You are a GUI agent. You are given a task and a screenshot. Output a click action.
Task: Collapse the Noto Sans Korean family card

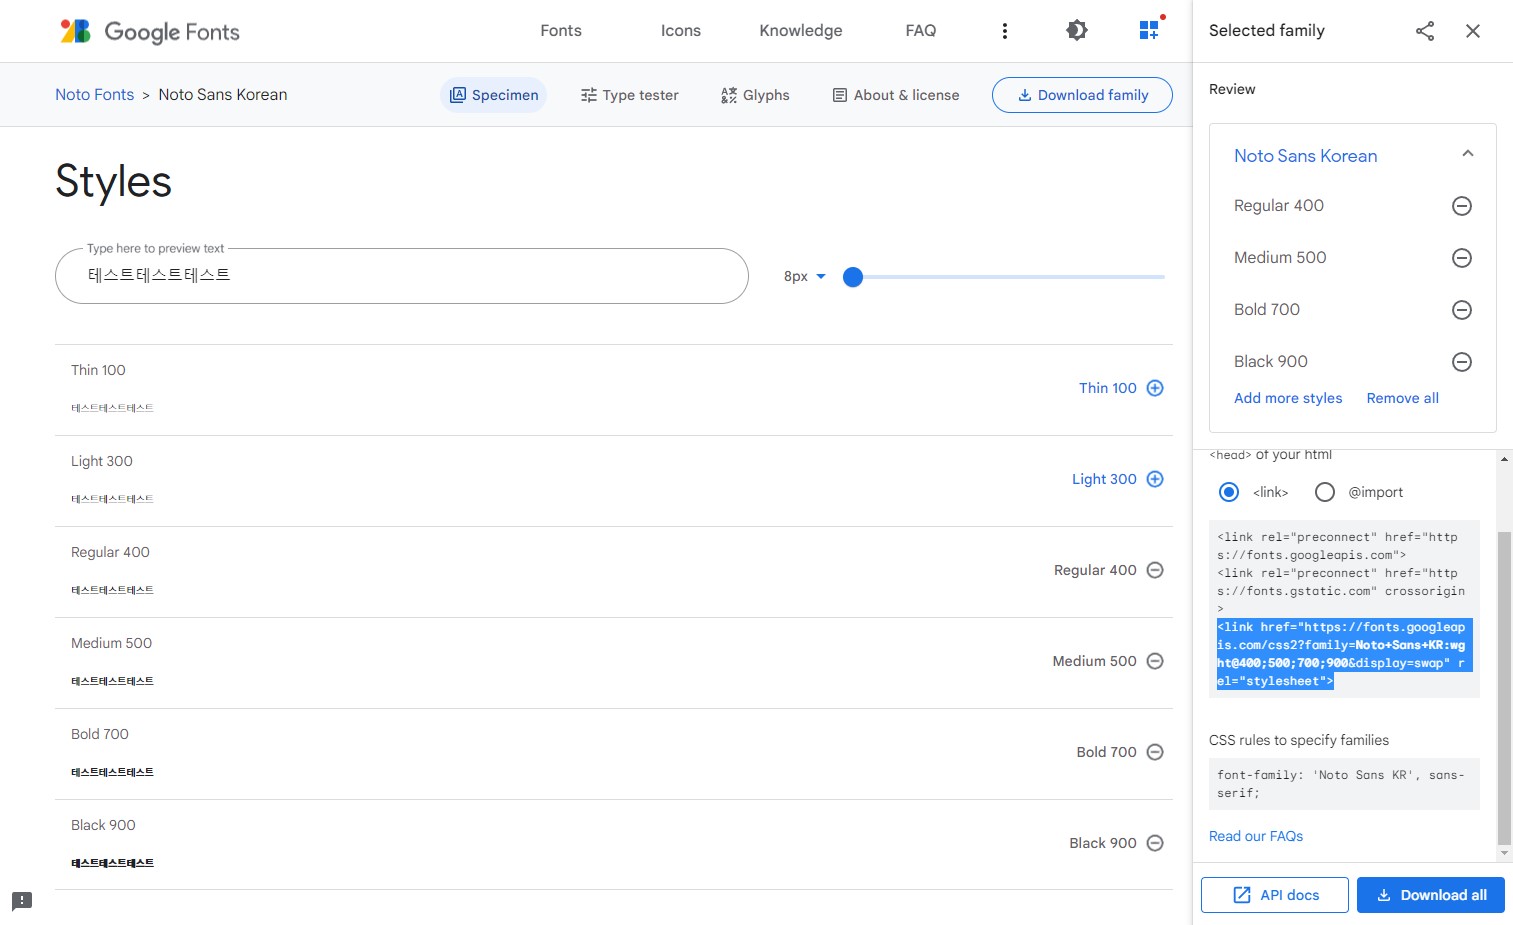pos(1468,154)
